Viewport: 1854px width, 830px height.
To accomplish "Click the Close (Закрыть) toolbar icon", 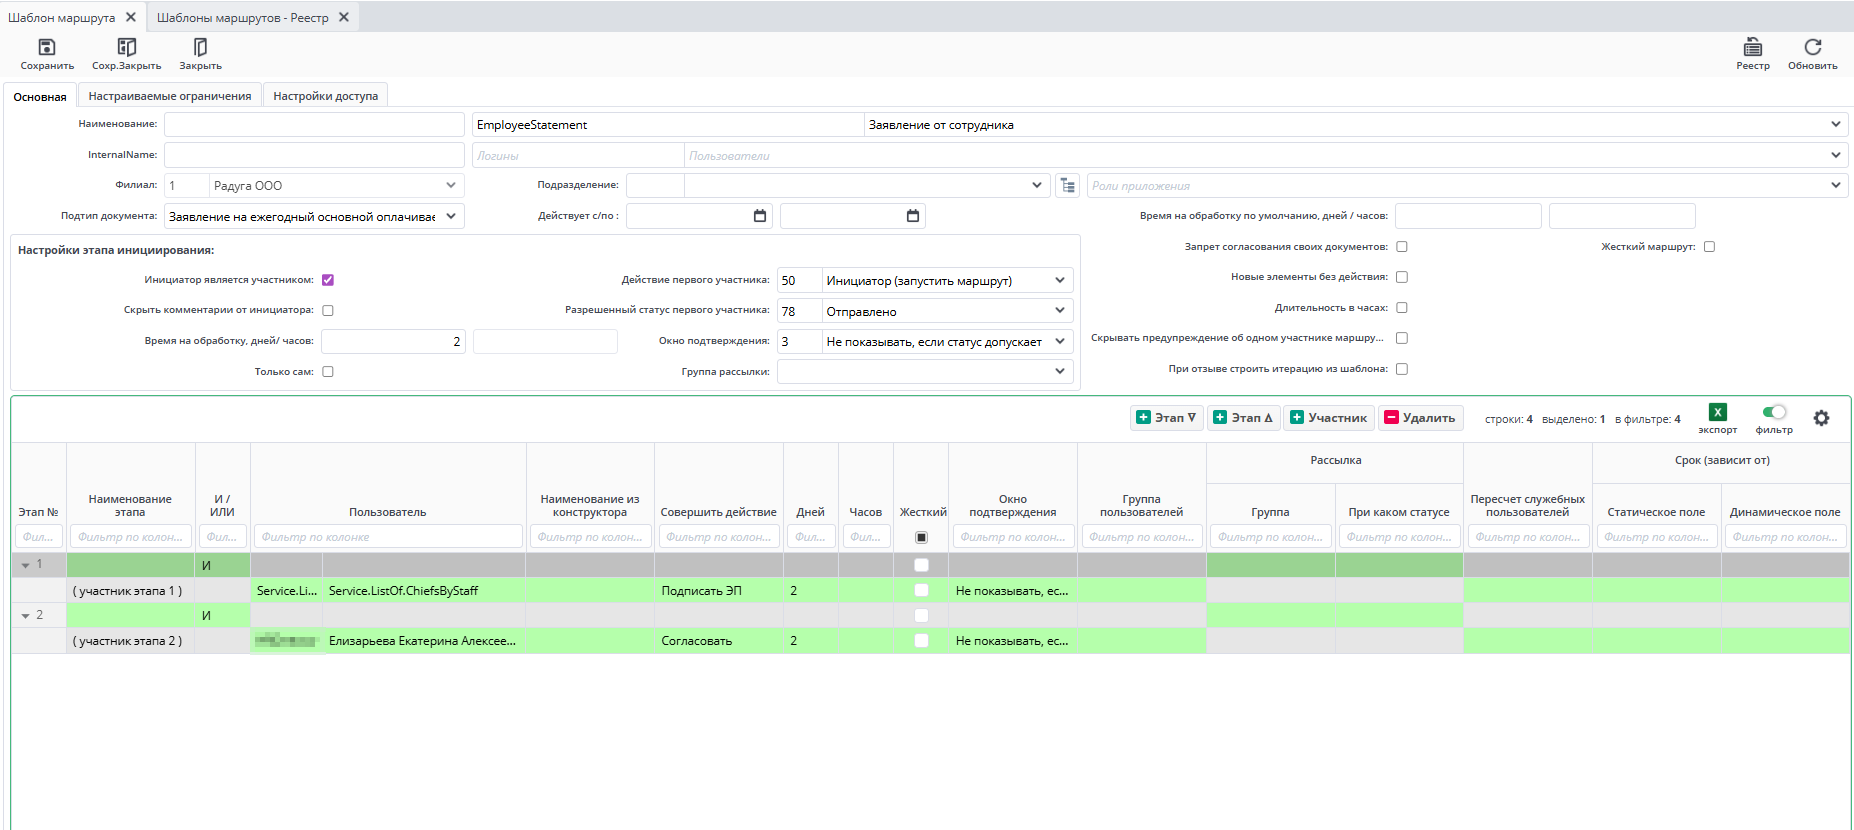I will [200, 48].
